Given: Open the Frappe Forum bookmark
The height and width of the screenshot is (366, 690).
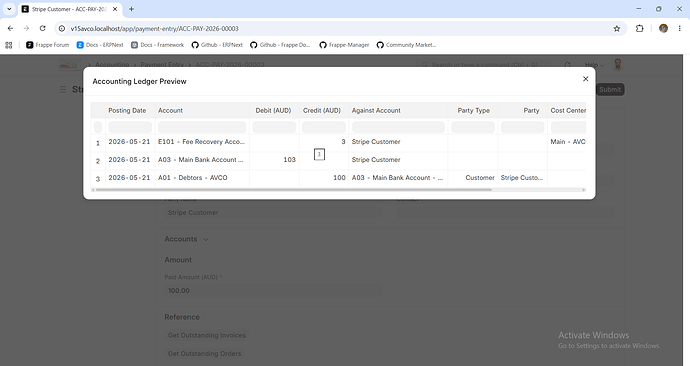Looking at the screenshot, I should (48, 45).
